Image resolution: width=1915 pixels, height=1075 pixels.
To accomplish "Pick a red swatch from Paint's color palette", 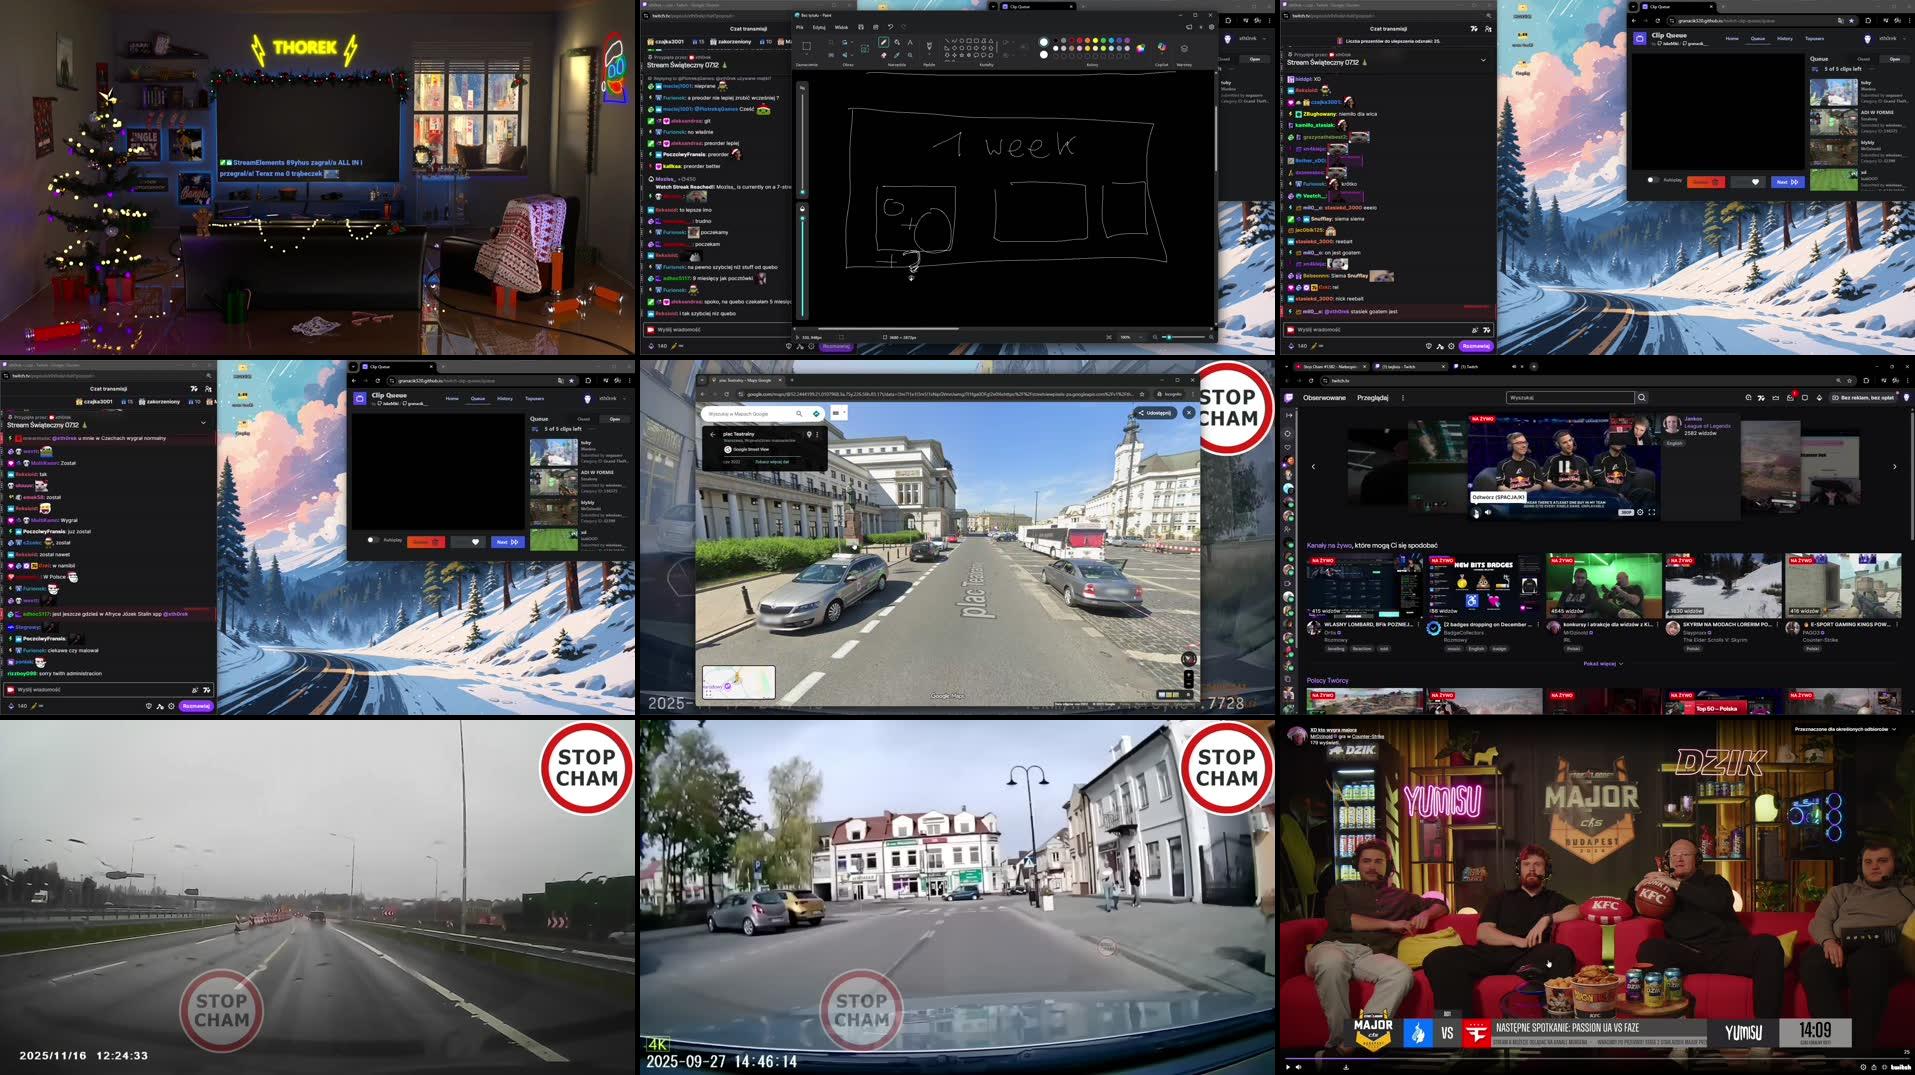I will [1072, 40].
